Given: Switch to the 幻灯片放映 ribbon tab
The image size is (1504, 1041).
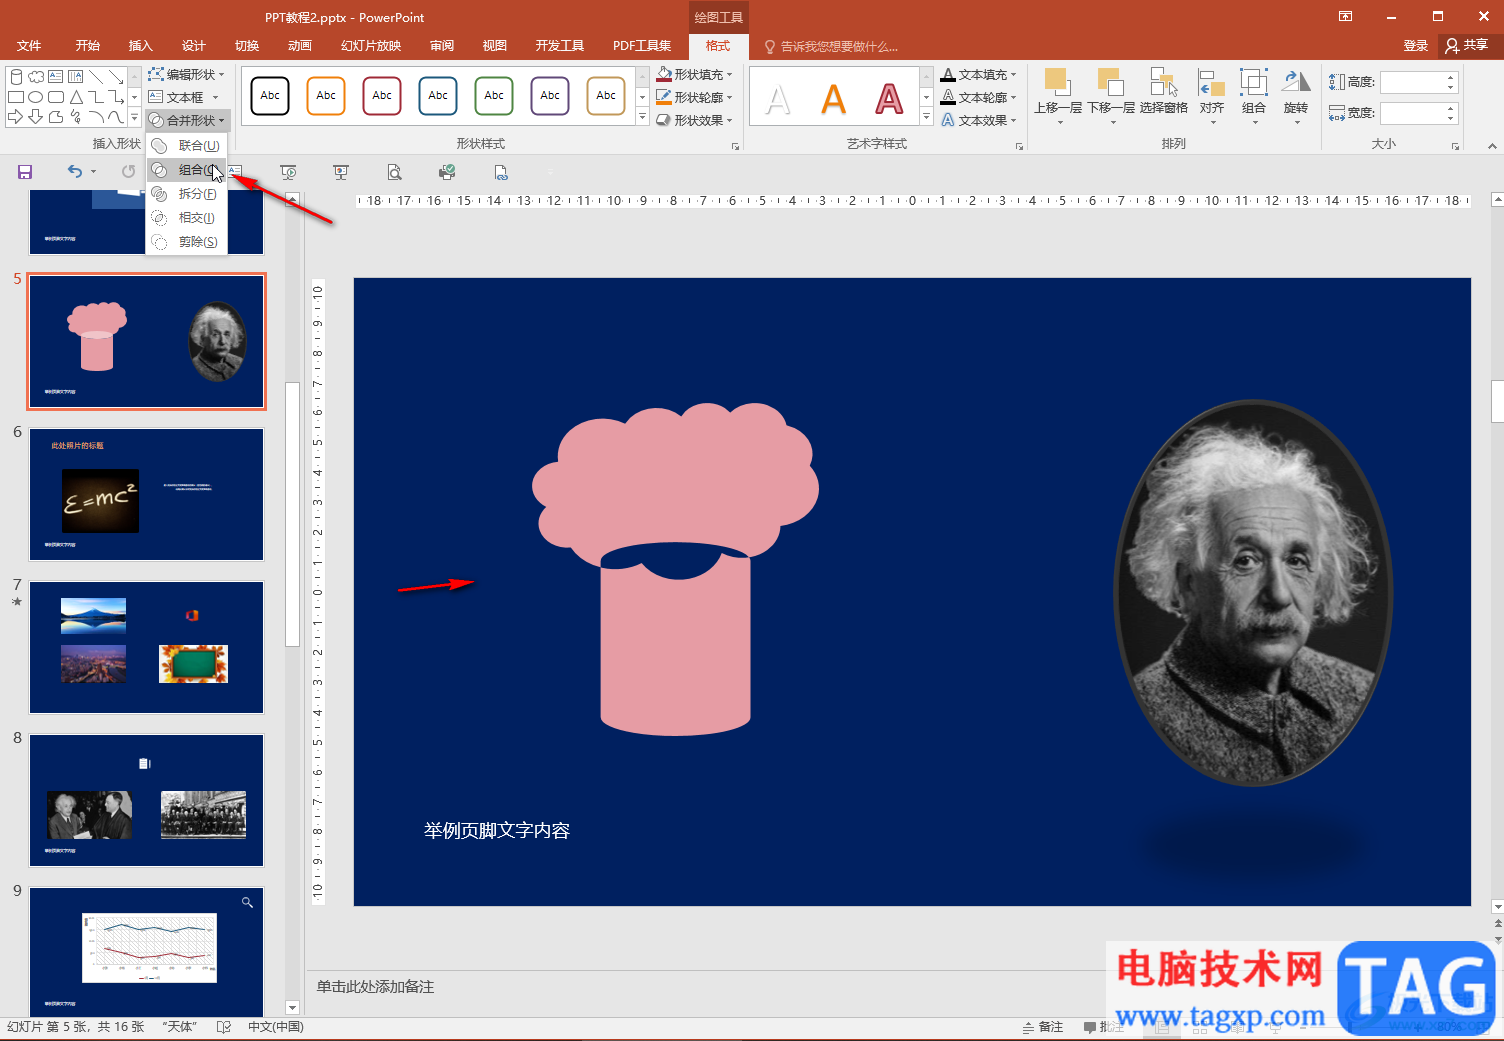Looking at the screenshot, I should tap(371, 46).
